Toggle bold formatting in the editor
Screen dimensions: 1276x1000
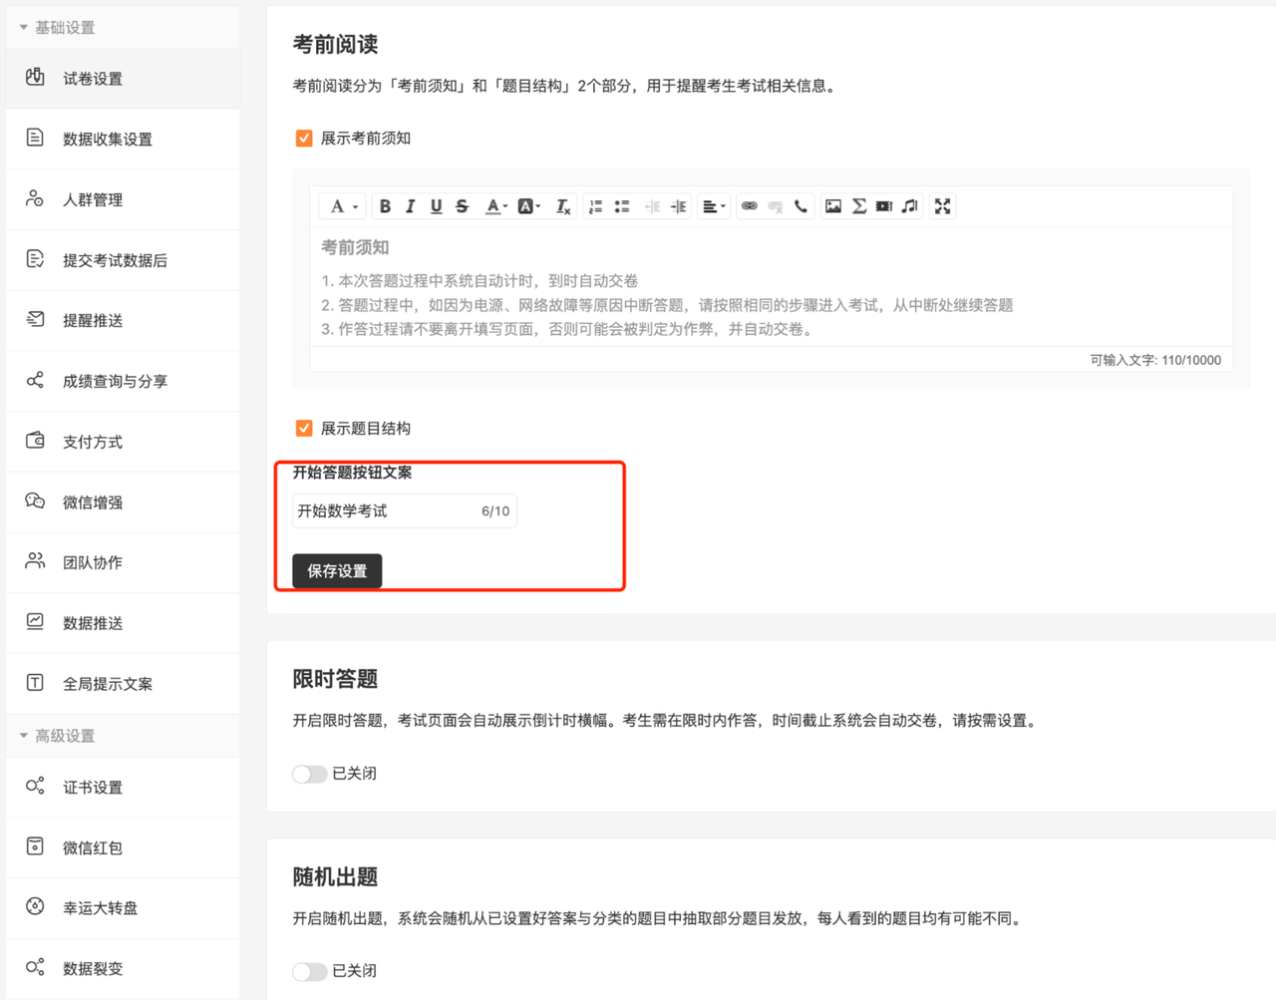(x=385, y=206)
